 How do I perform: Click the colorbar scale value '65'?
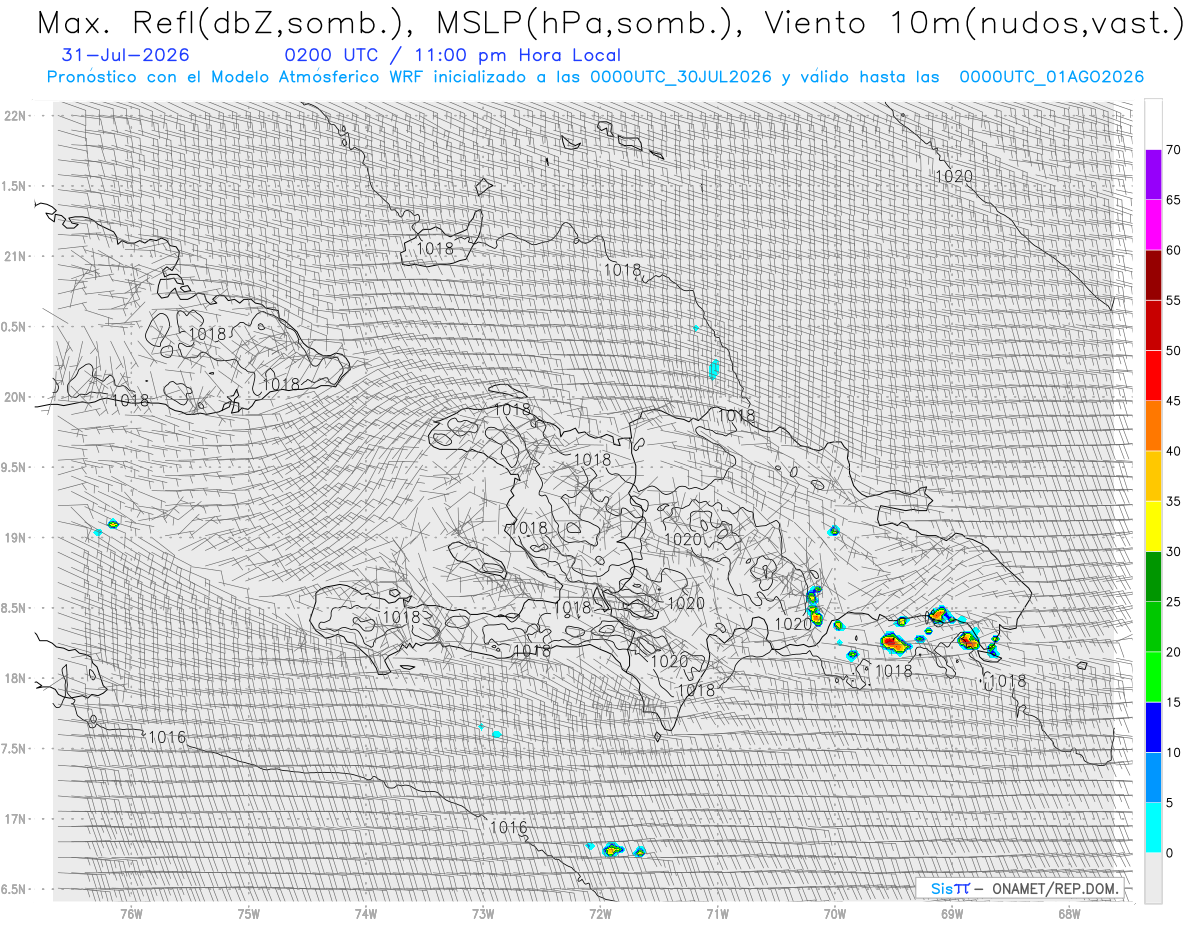[x=1174, y=200]
